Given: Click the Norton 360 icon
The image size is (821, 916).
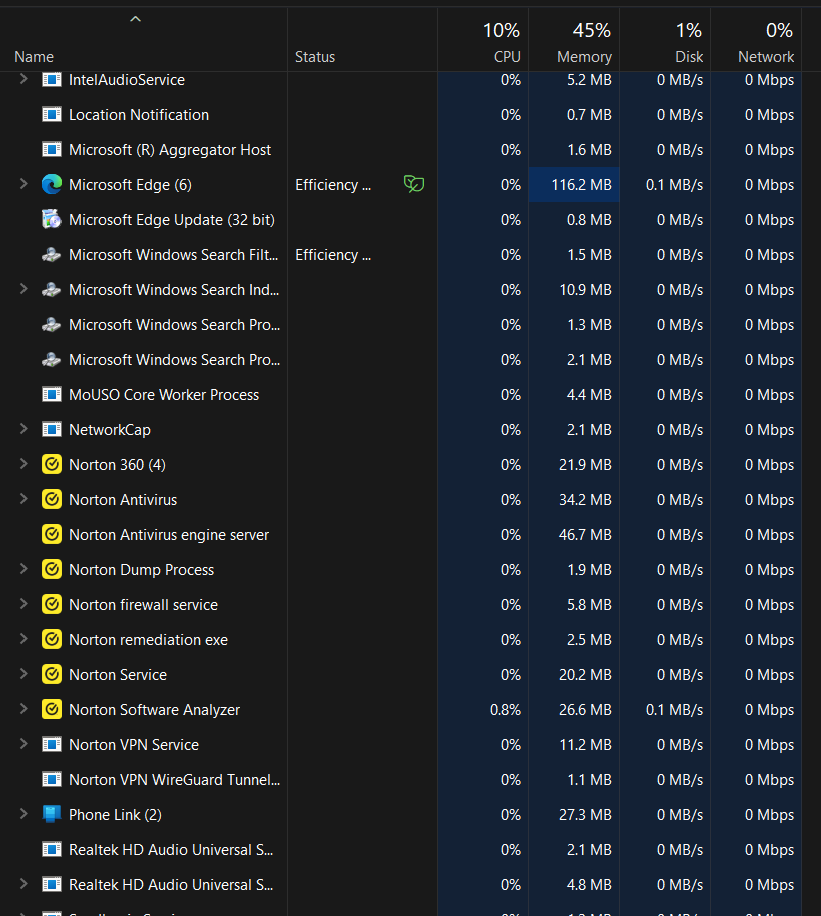Looking at the screenshot, I should [x=52, y=465].
